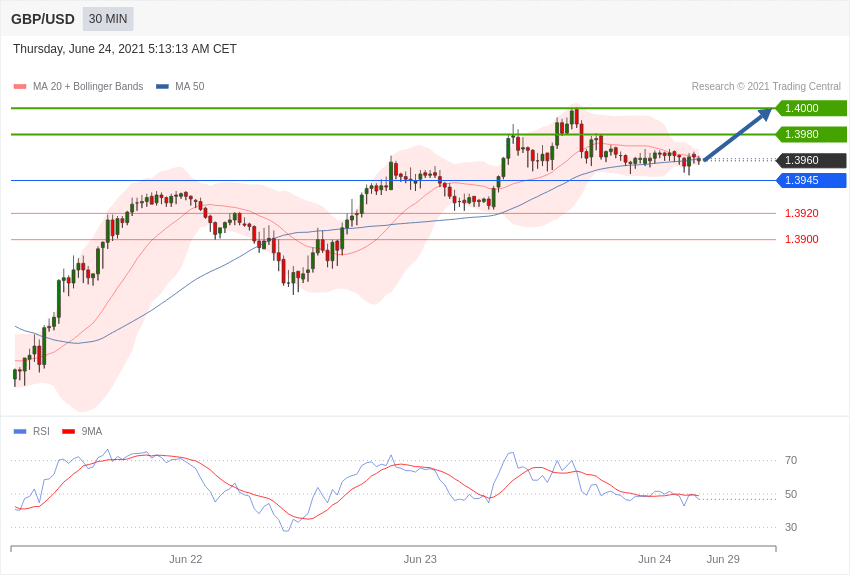Click the red 1.3920 support label
Screen dimensions: 850x576
[x=802, y=213]
